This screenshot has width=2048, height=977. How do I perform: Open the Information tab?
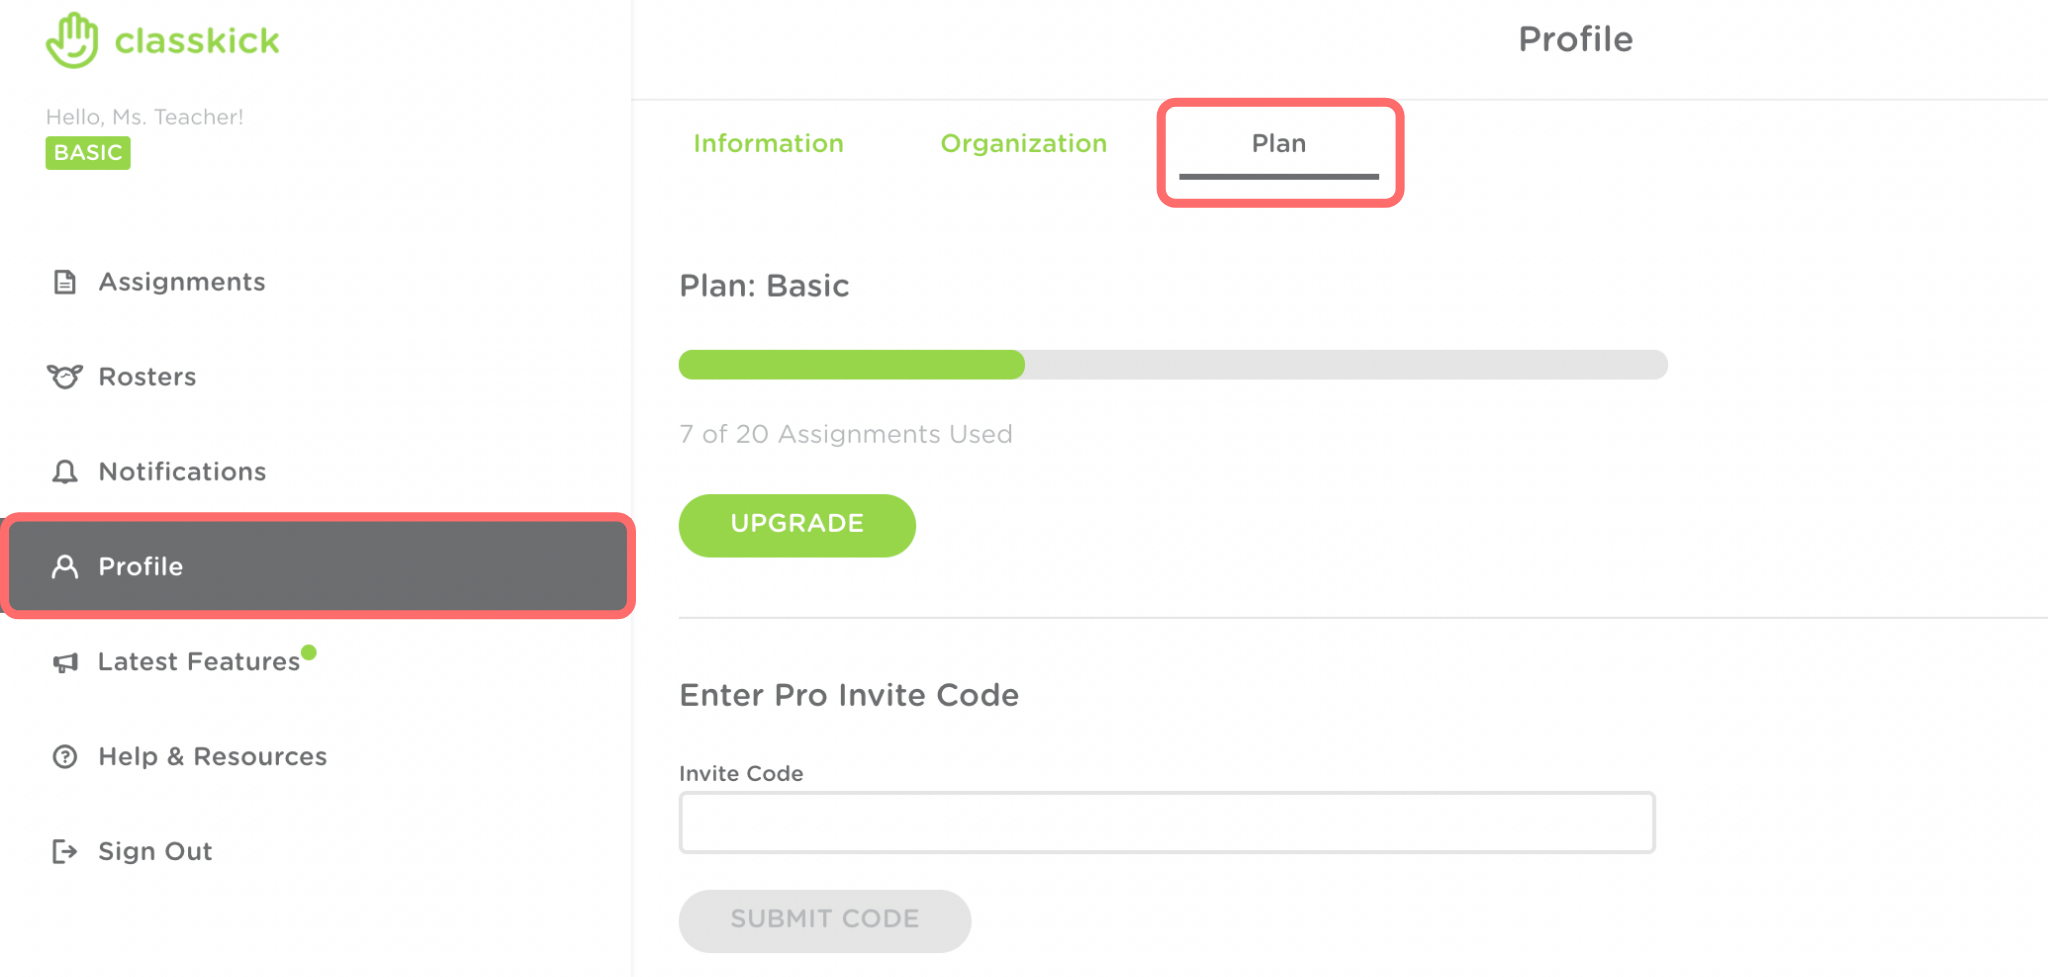pyautogui.click(x=768, y=144)
